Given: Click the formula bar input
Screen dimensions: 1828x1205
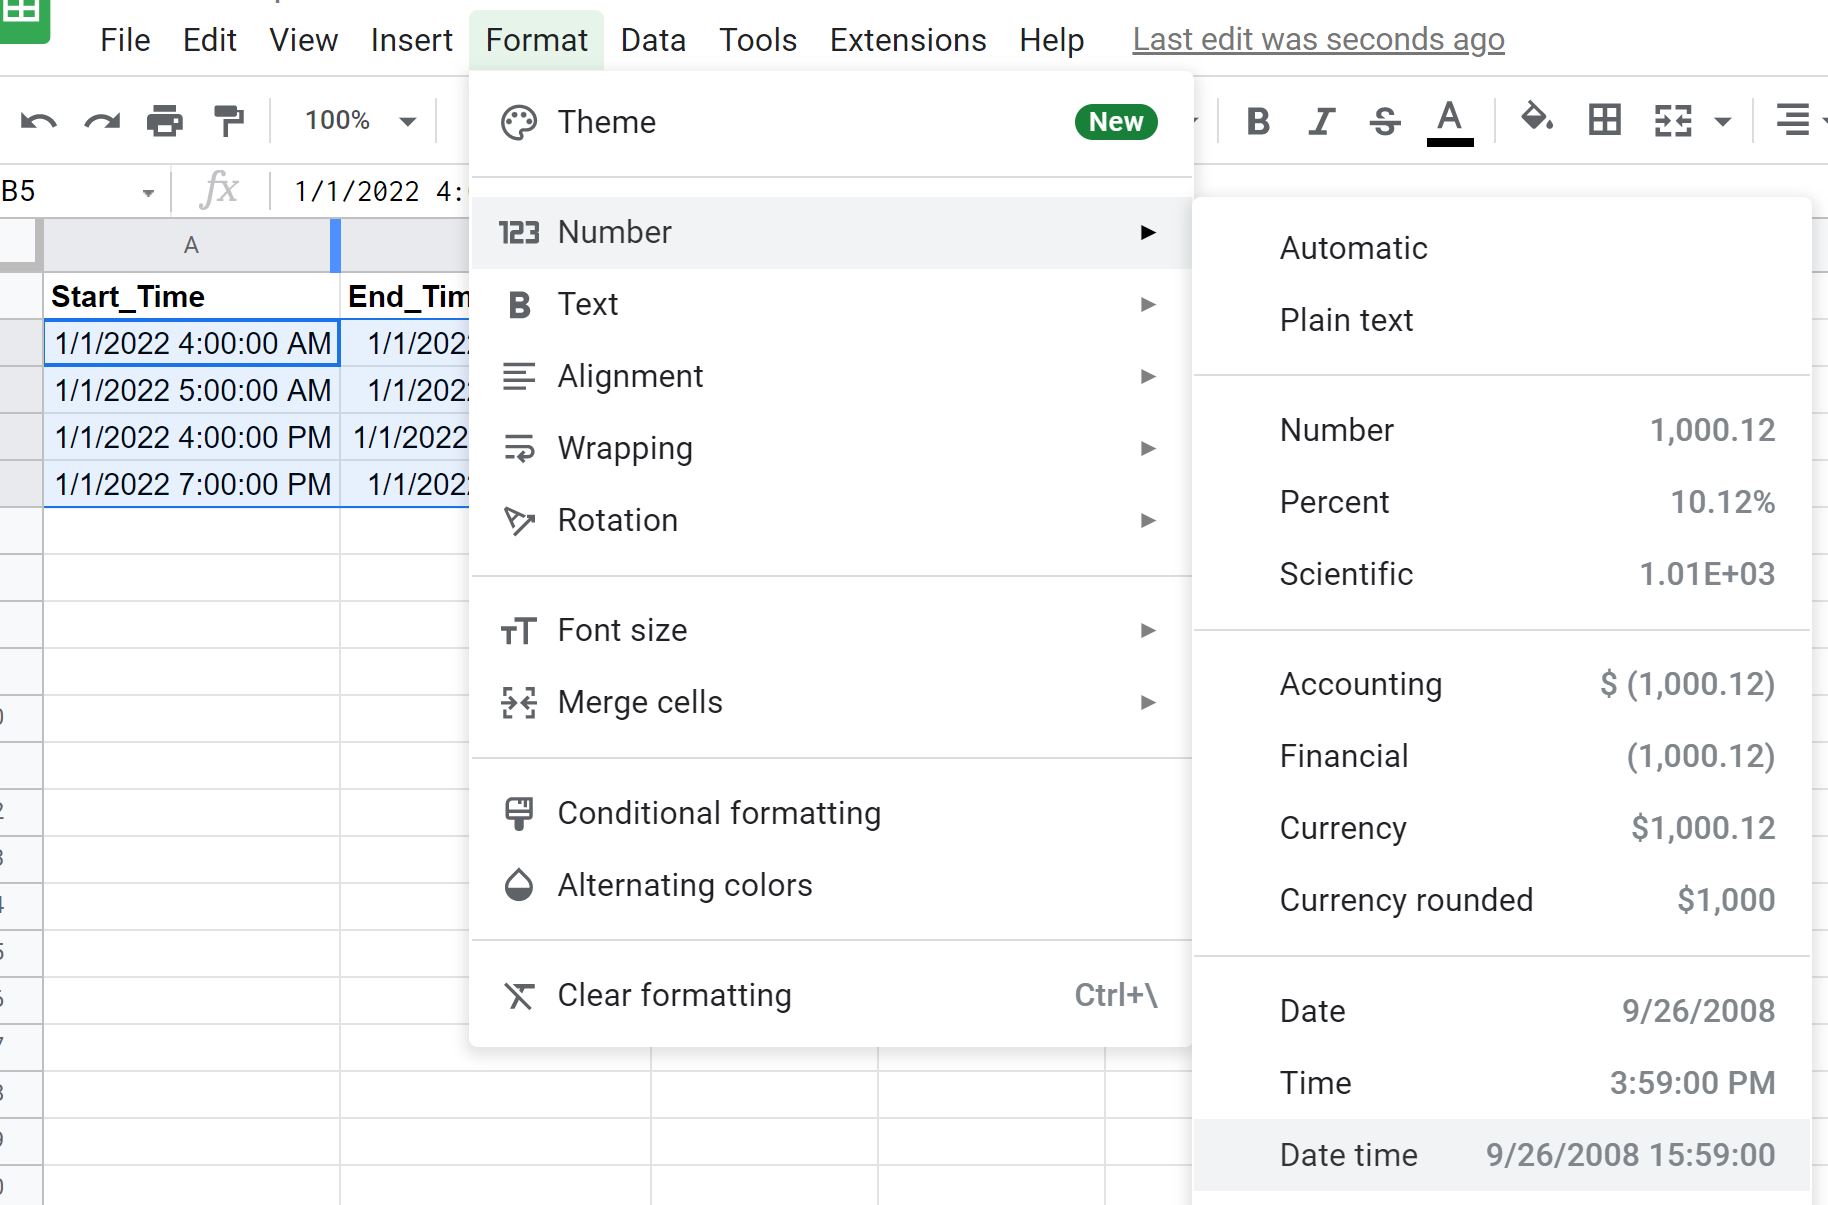Looking at the screenshot, I should 380,191.
